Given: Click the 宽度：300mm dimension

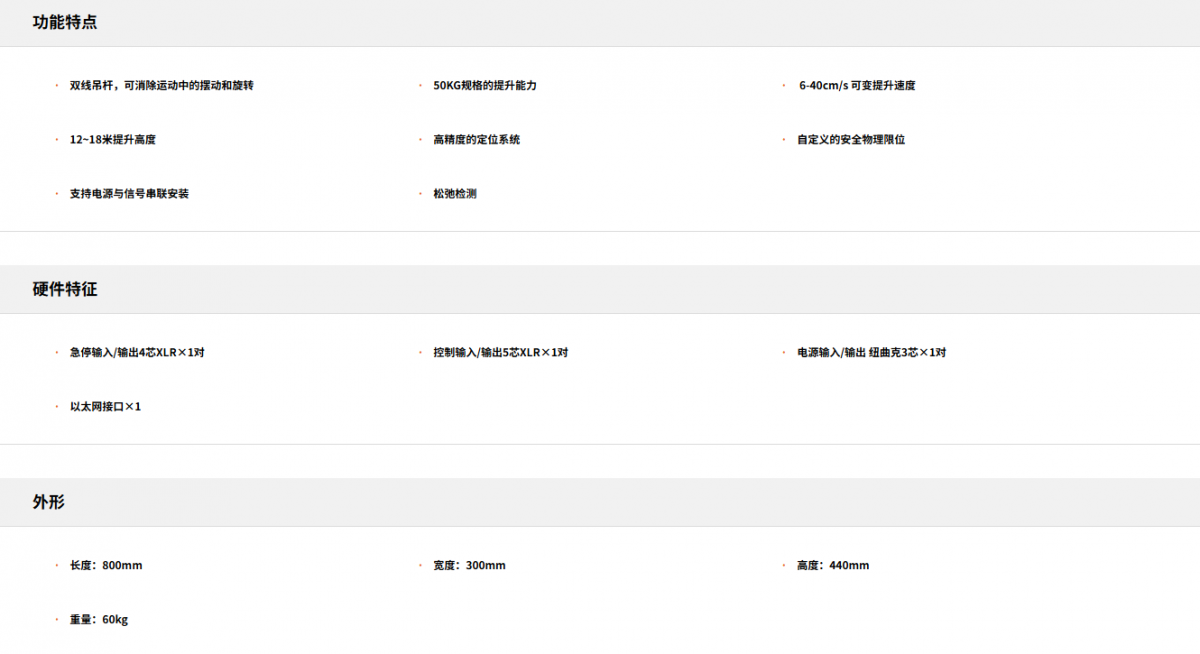Looking at the screenshot, I should pos(469,566).
